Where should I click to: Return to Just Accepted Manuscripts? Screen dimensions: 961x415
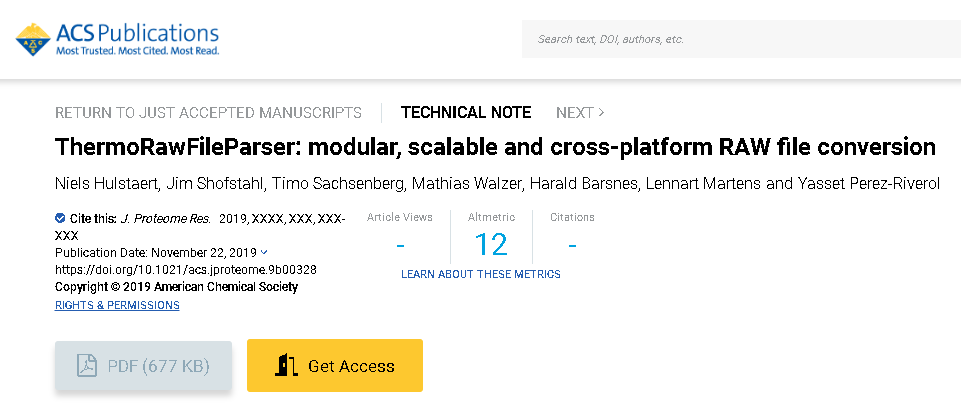pos(208,112)
